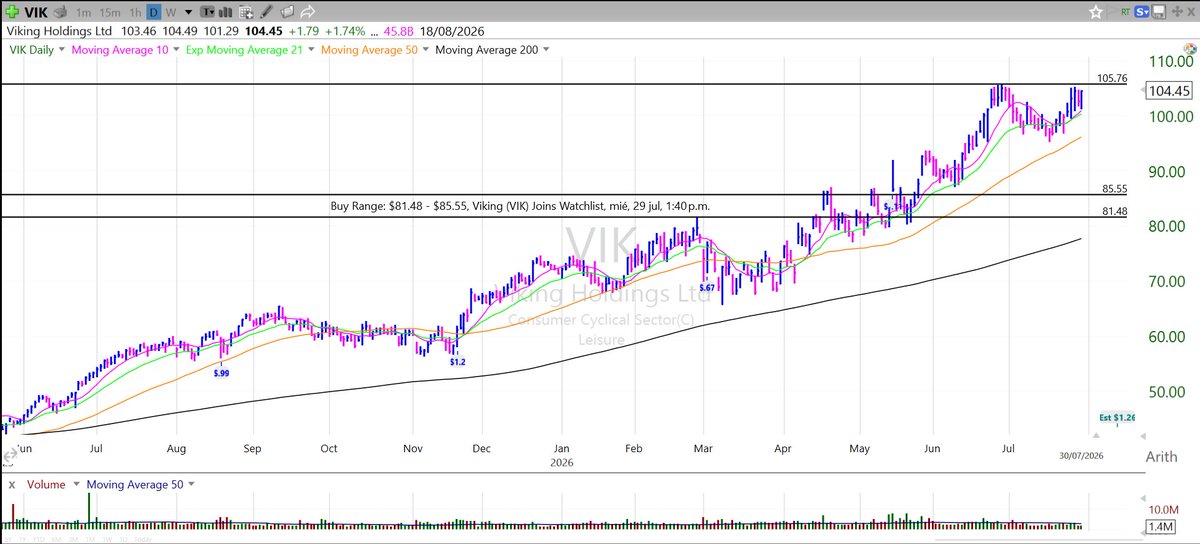Expand Moving Average 10 dropdown

(175, 49)
